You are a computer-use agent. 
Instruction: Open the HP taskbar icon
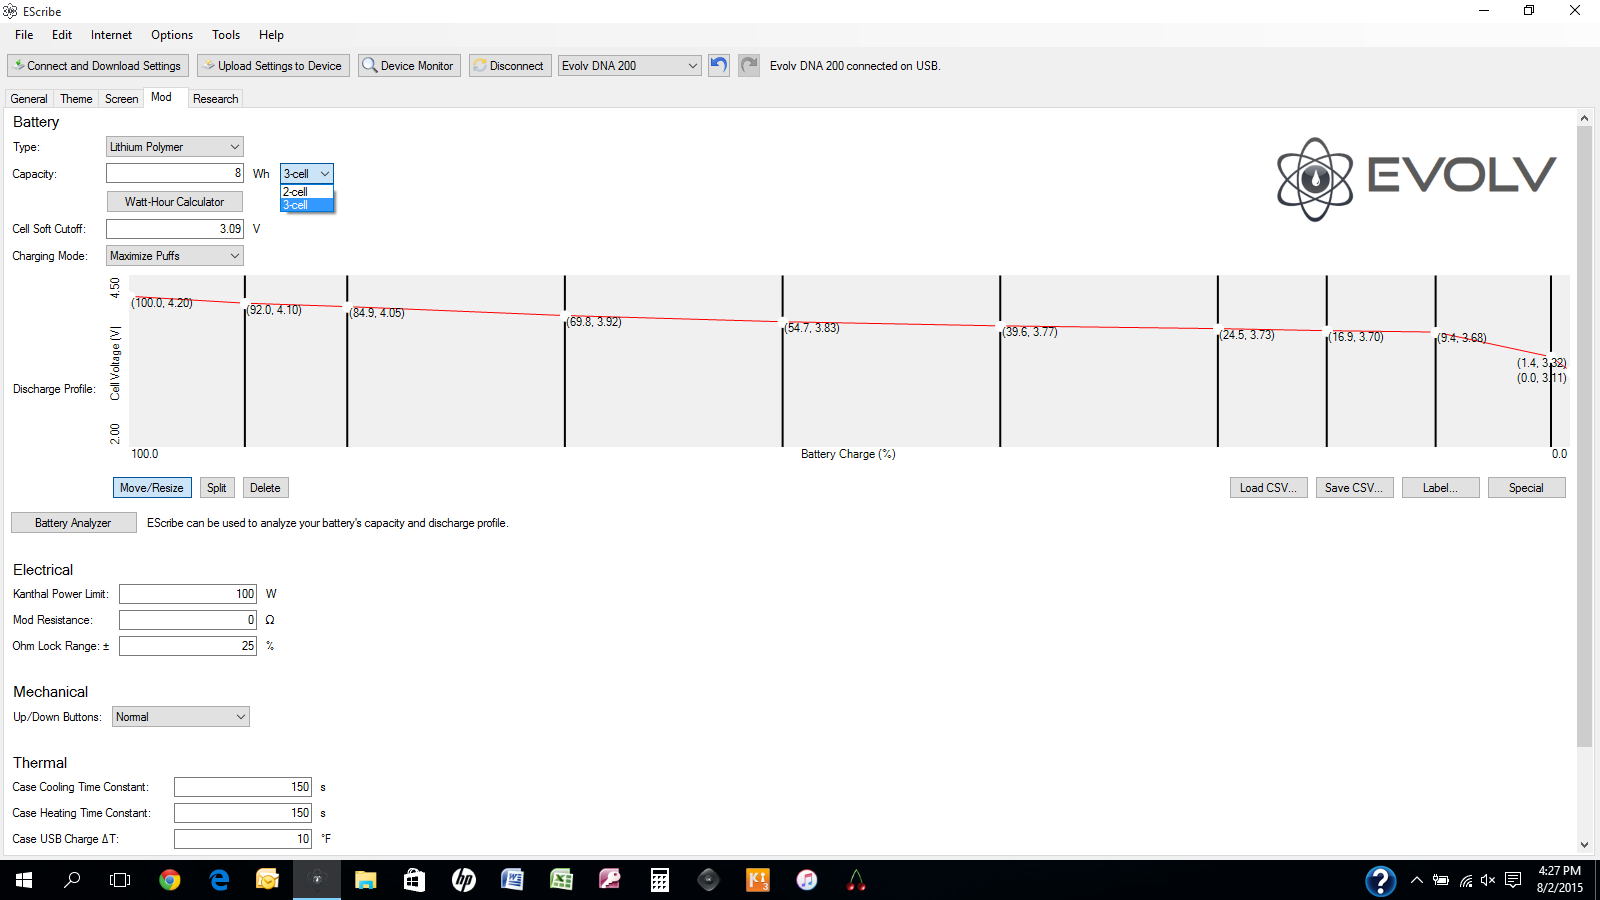(x=463, y=880)
